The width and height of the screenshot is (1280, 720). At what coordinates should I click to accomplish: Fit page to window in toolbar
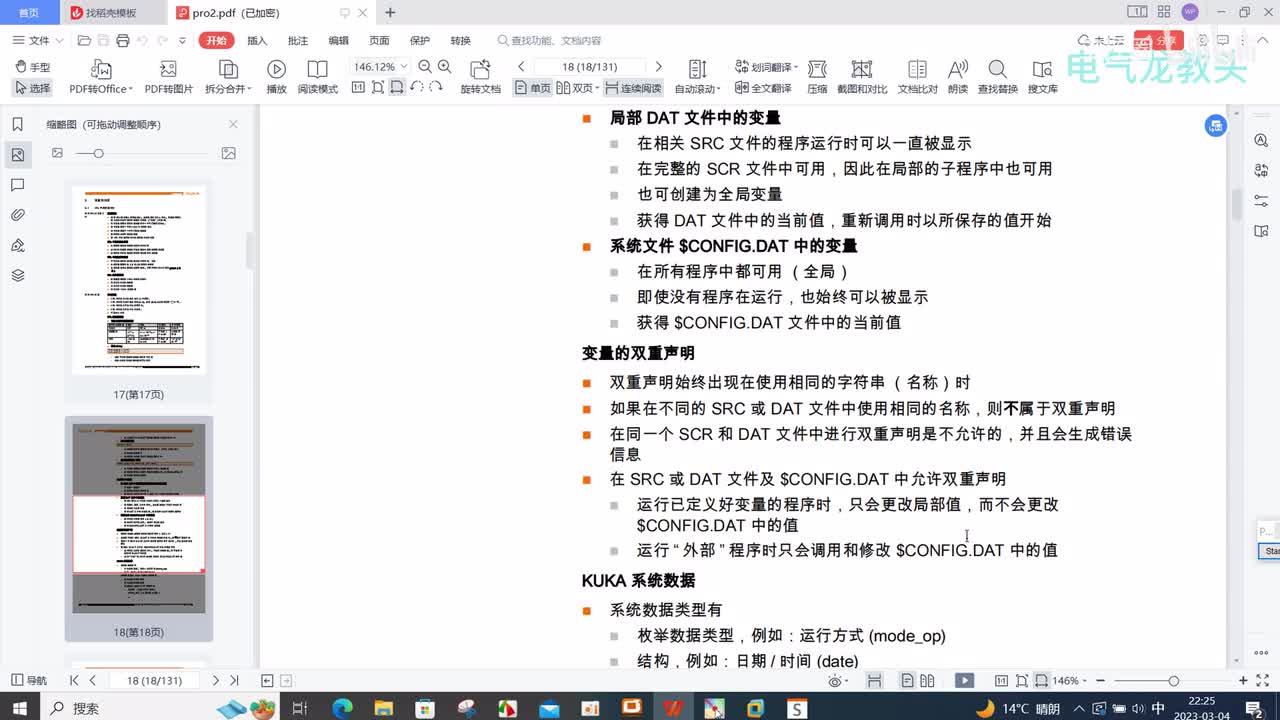pyautogui.click(x=377, y=88)
